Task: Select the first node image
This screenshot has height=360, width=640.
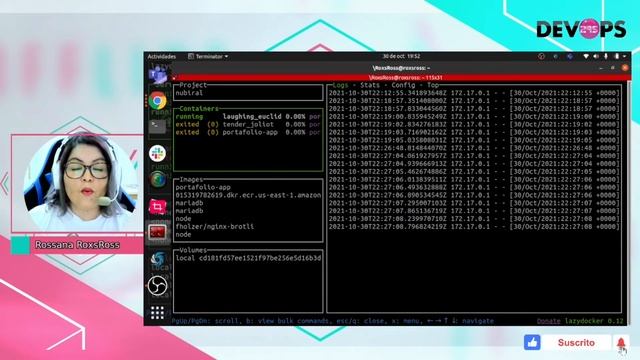Action: click(x=183, y=219)
